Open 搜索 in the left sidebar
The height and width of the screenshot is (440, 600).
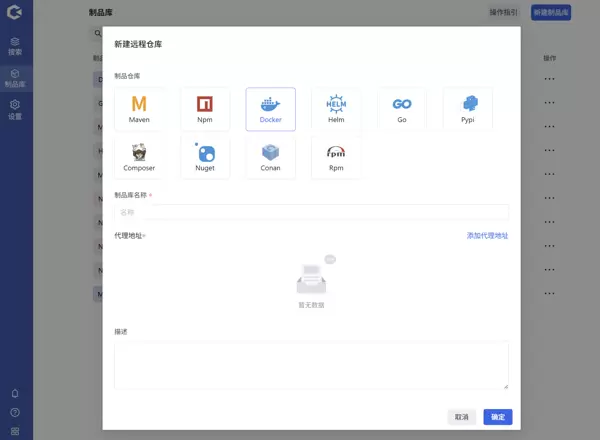pyautogui.click(x=15, y=46)
